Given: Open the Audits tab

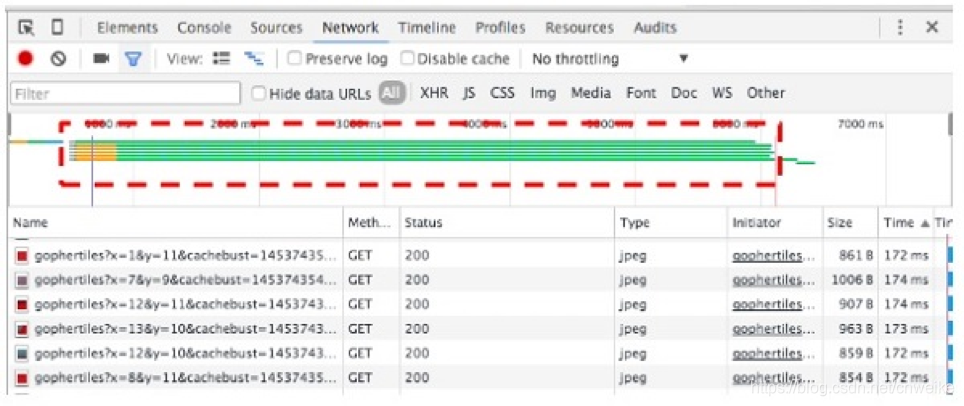Looking at the screenshot, I should click(x=655, y=28).
